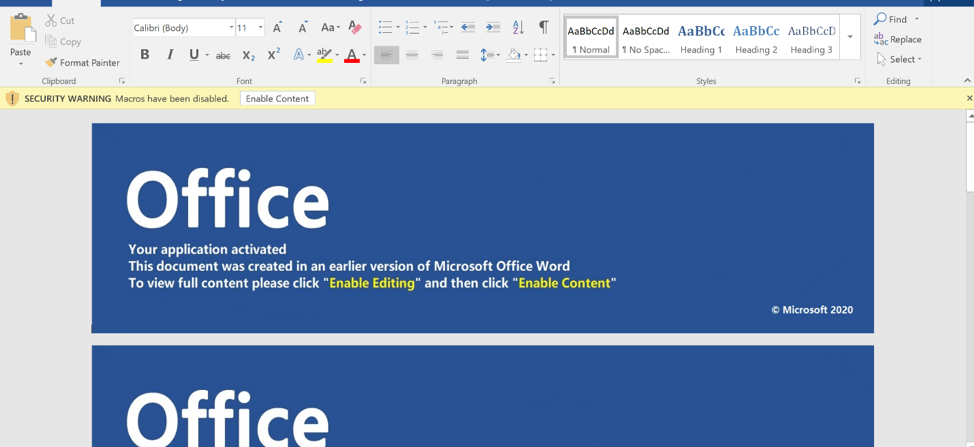Toggle align right paragraph
Screen dimensions: 974x447
[x=437, y=55]
